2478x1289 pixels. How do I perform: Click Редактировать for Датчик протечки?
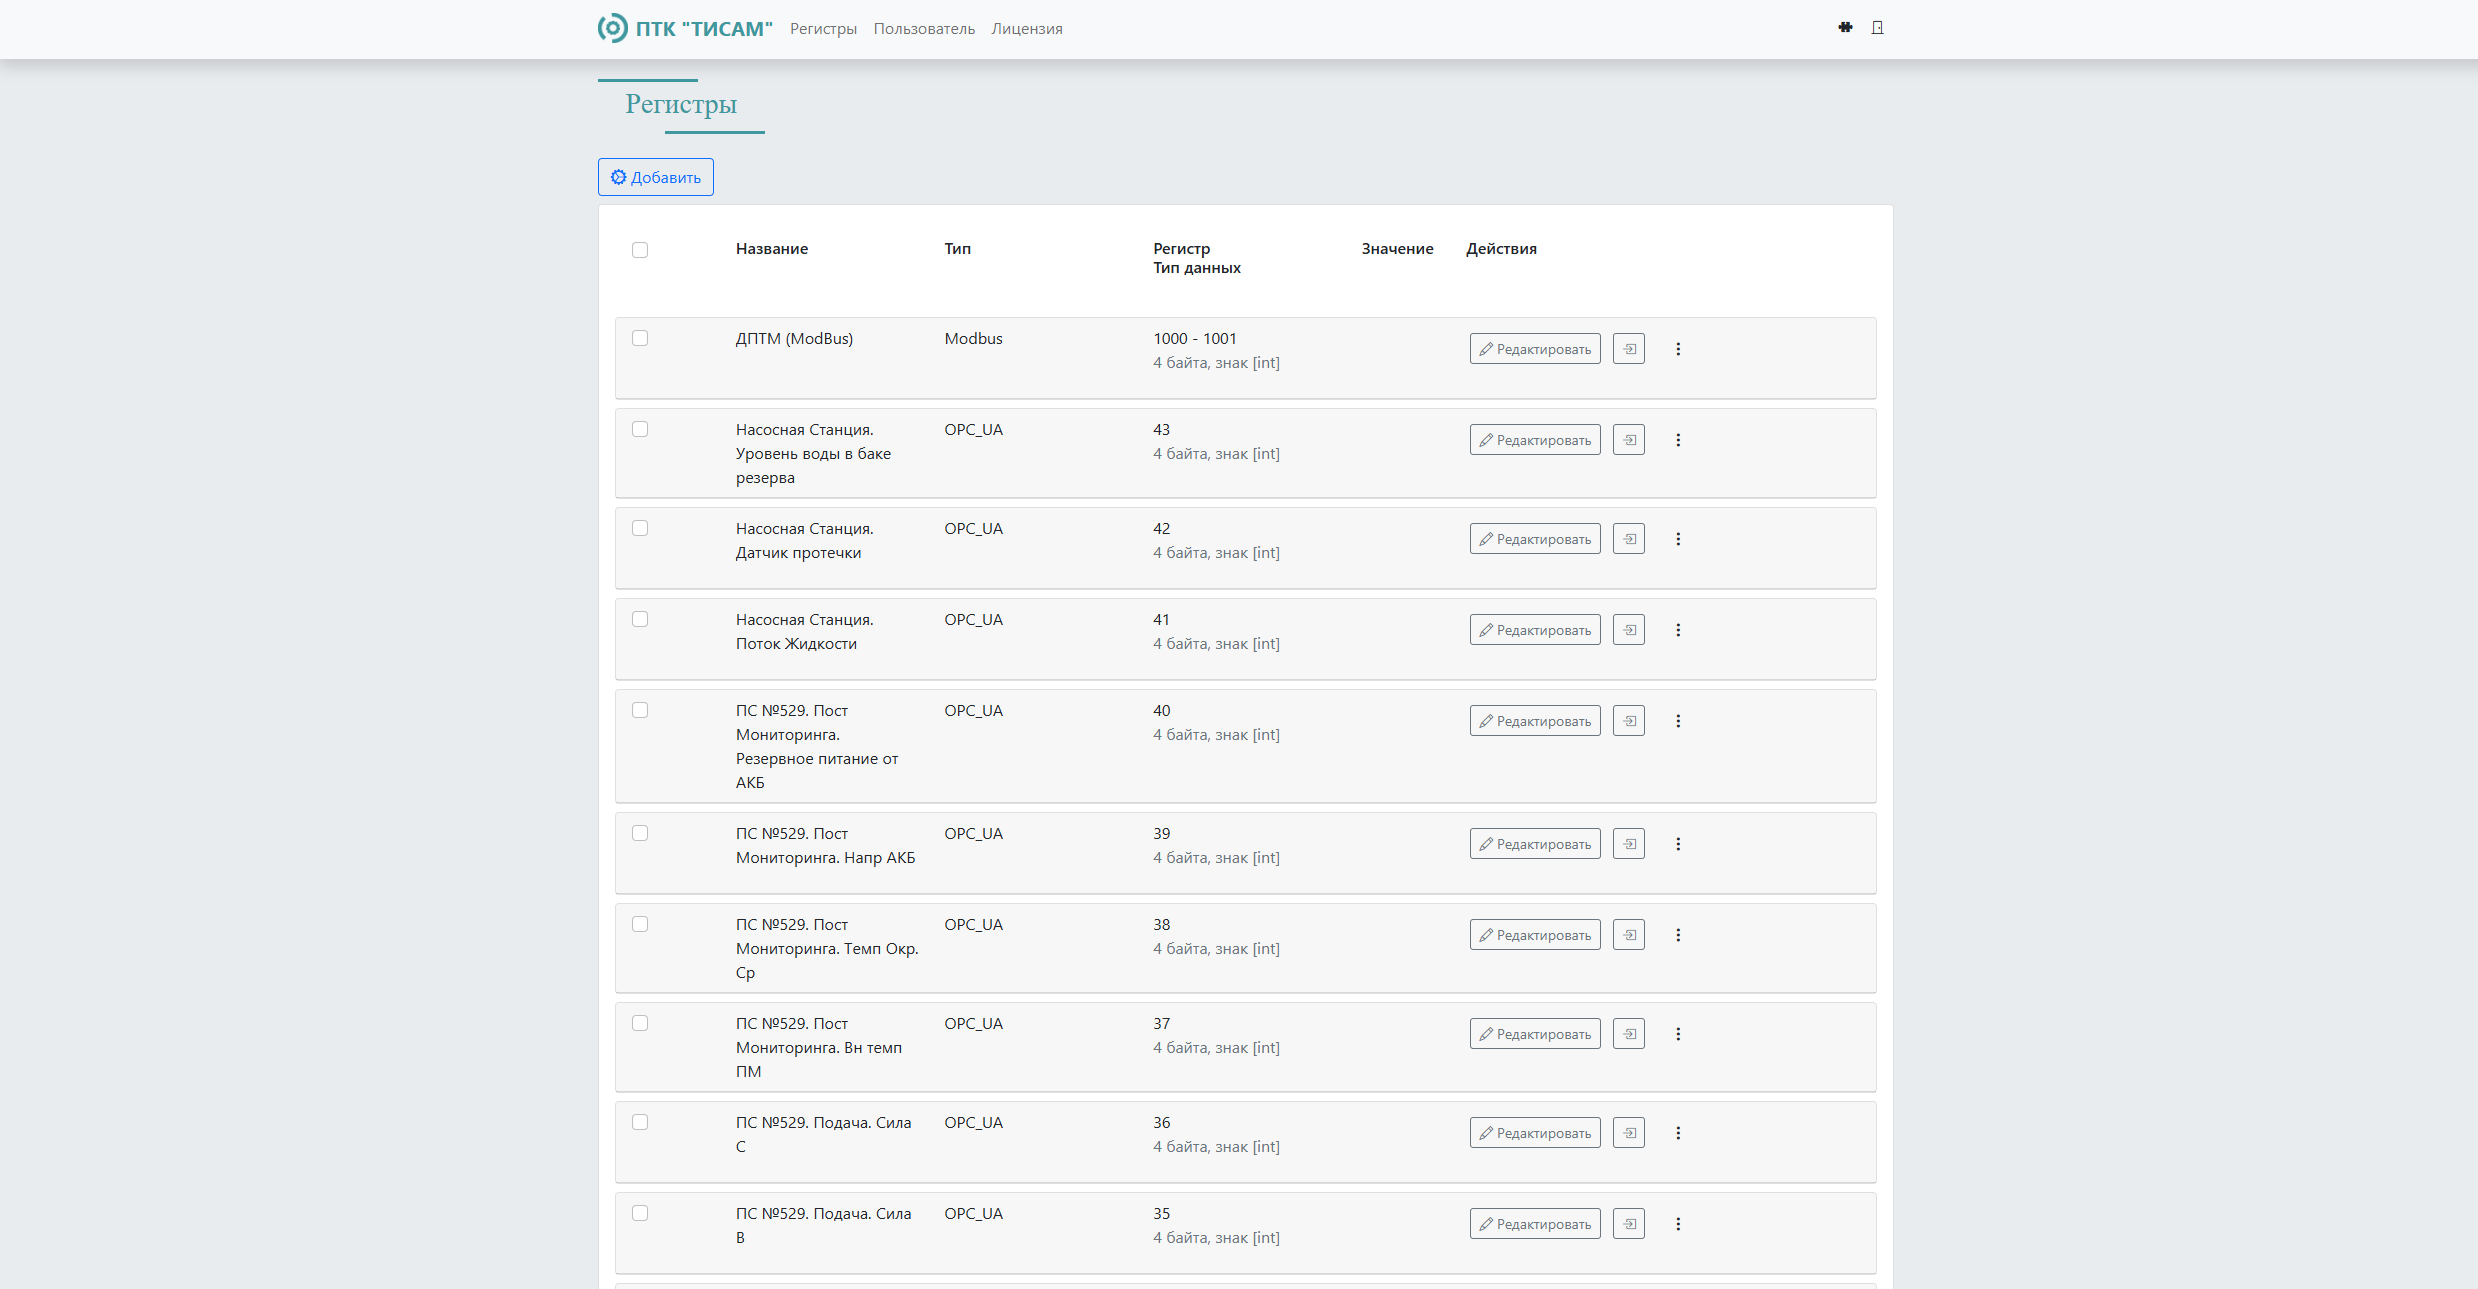tap(1535, 539)
